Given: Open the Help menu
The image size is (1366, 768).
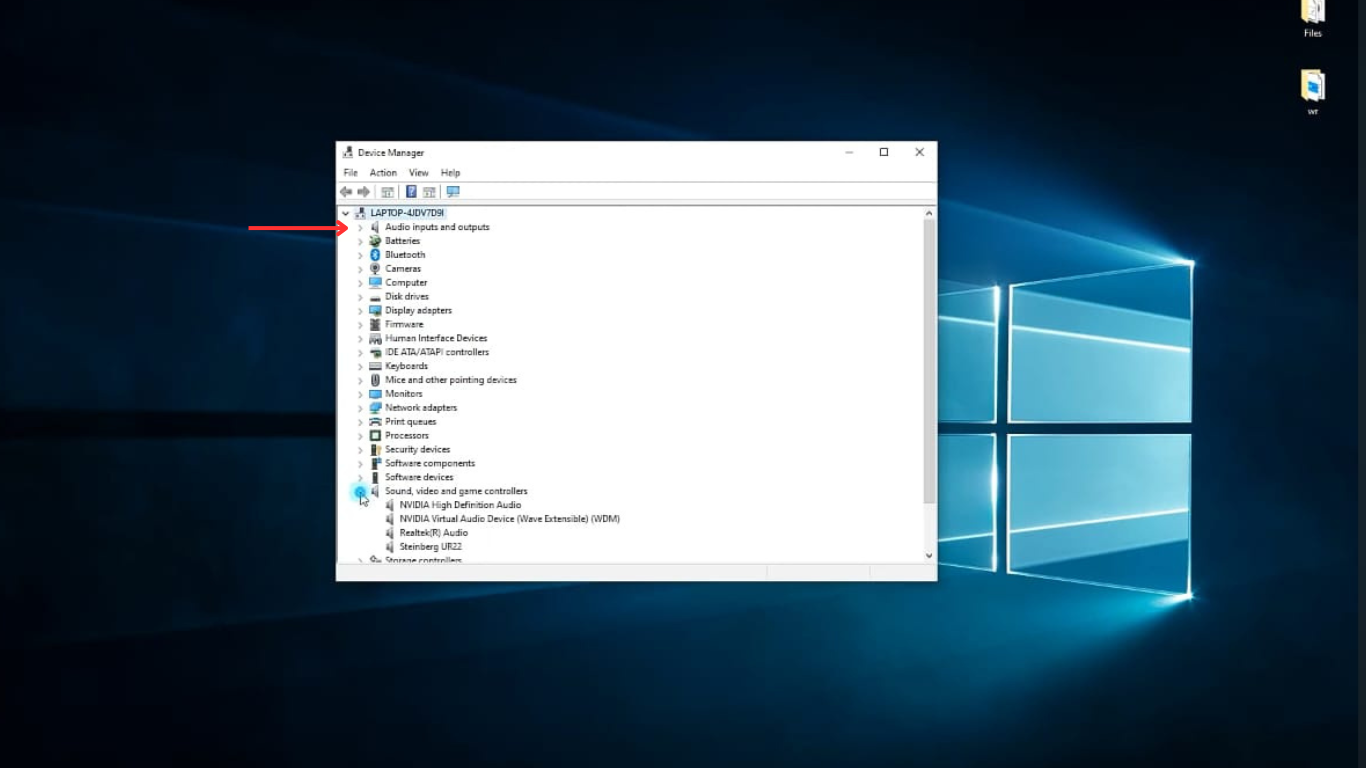Looking at the screenshot, I should click(451, 173).
